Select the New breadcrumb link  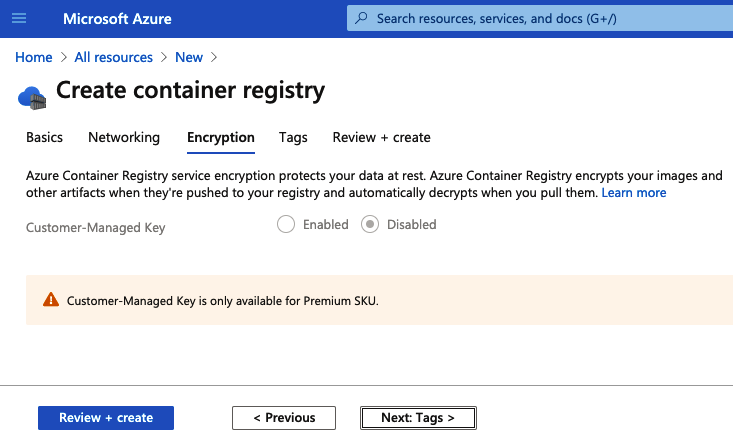[x=188, y=57]
